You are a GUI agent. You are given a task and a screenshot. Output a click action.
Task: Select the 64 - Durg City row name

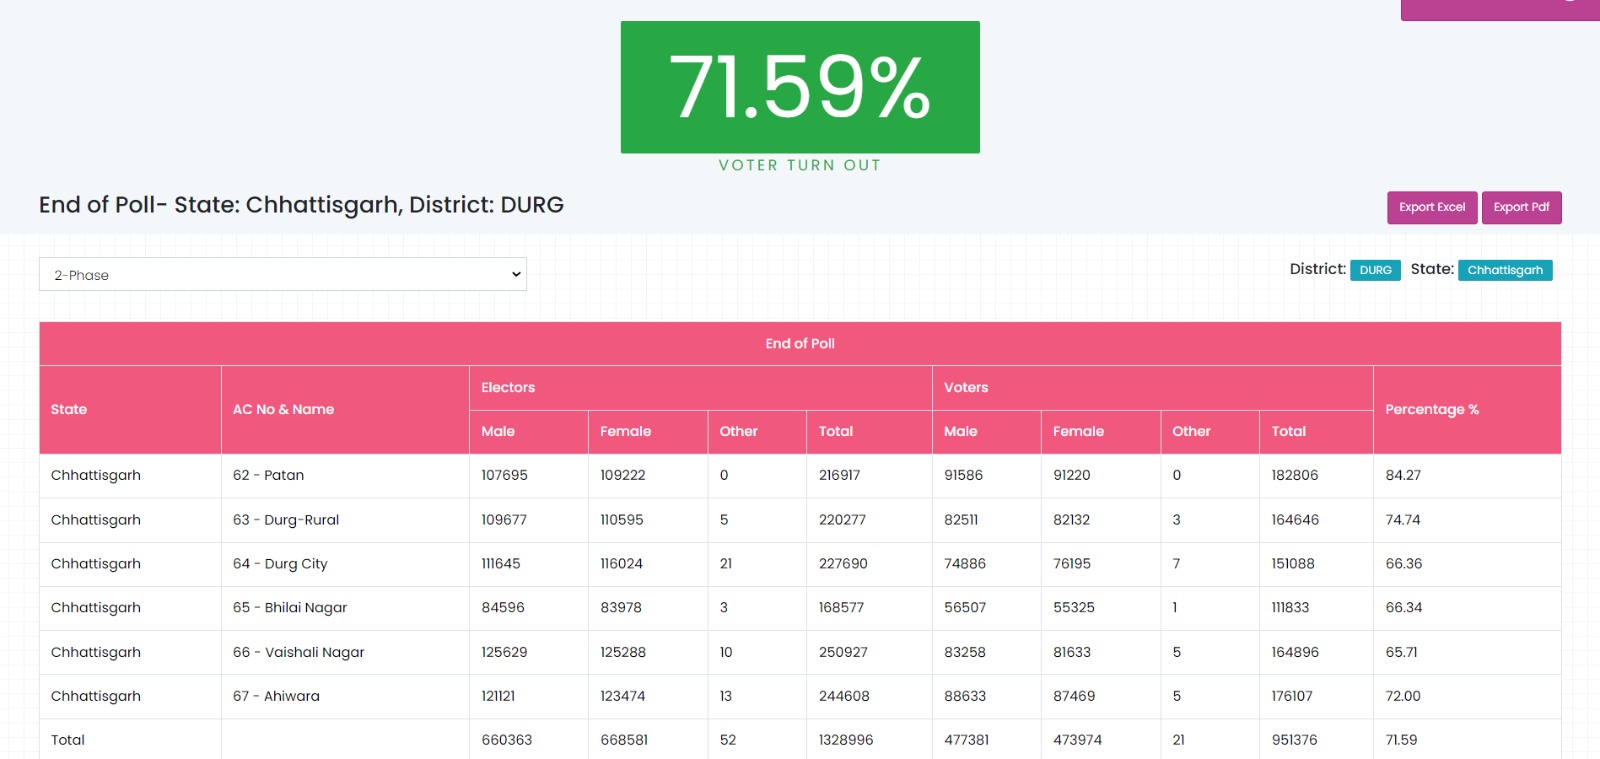280,564
